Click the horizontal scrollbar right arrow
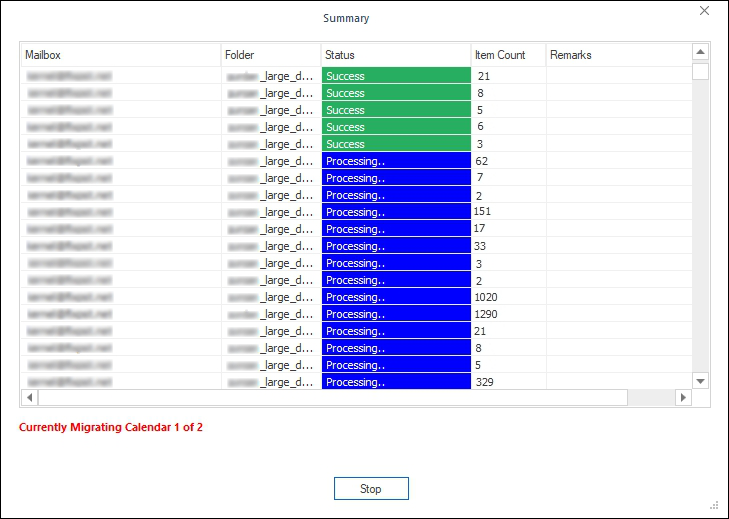 point(683,398)
